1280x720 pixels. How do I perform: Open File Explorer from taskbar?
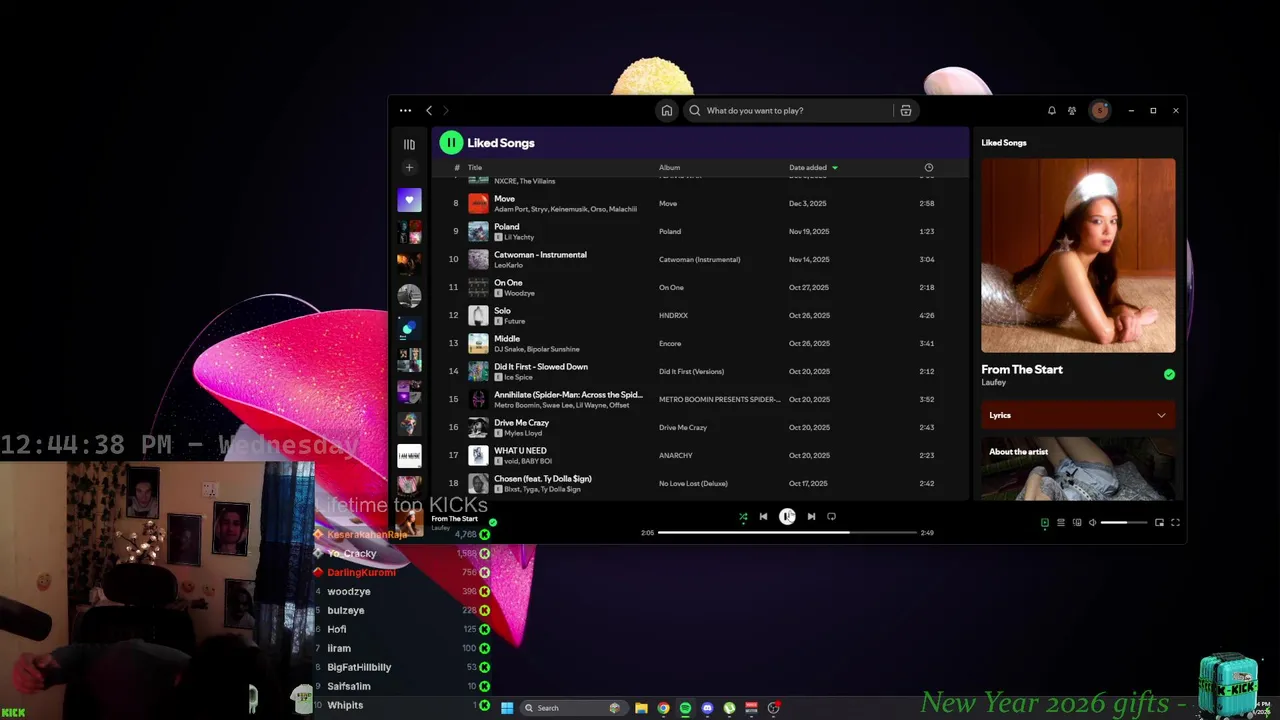tap(641, 708)
